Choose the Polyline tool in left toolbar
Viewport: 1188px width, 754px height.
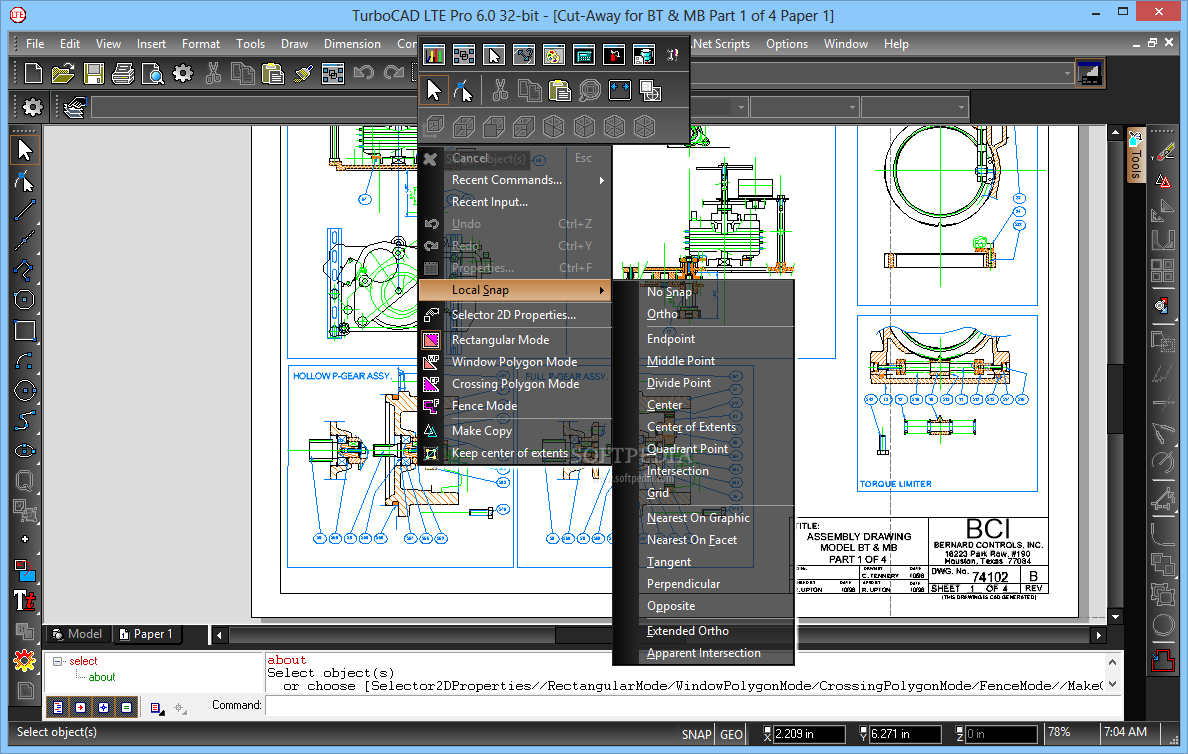(x=24, y=271)
